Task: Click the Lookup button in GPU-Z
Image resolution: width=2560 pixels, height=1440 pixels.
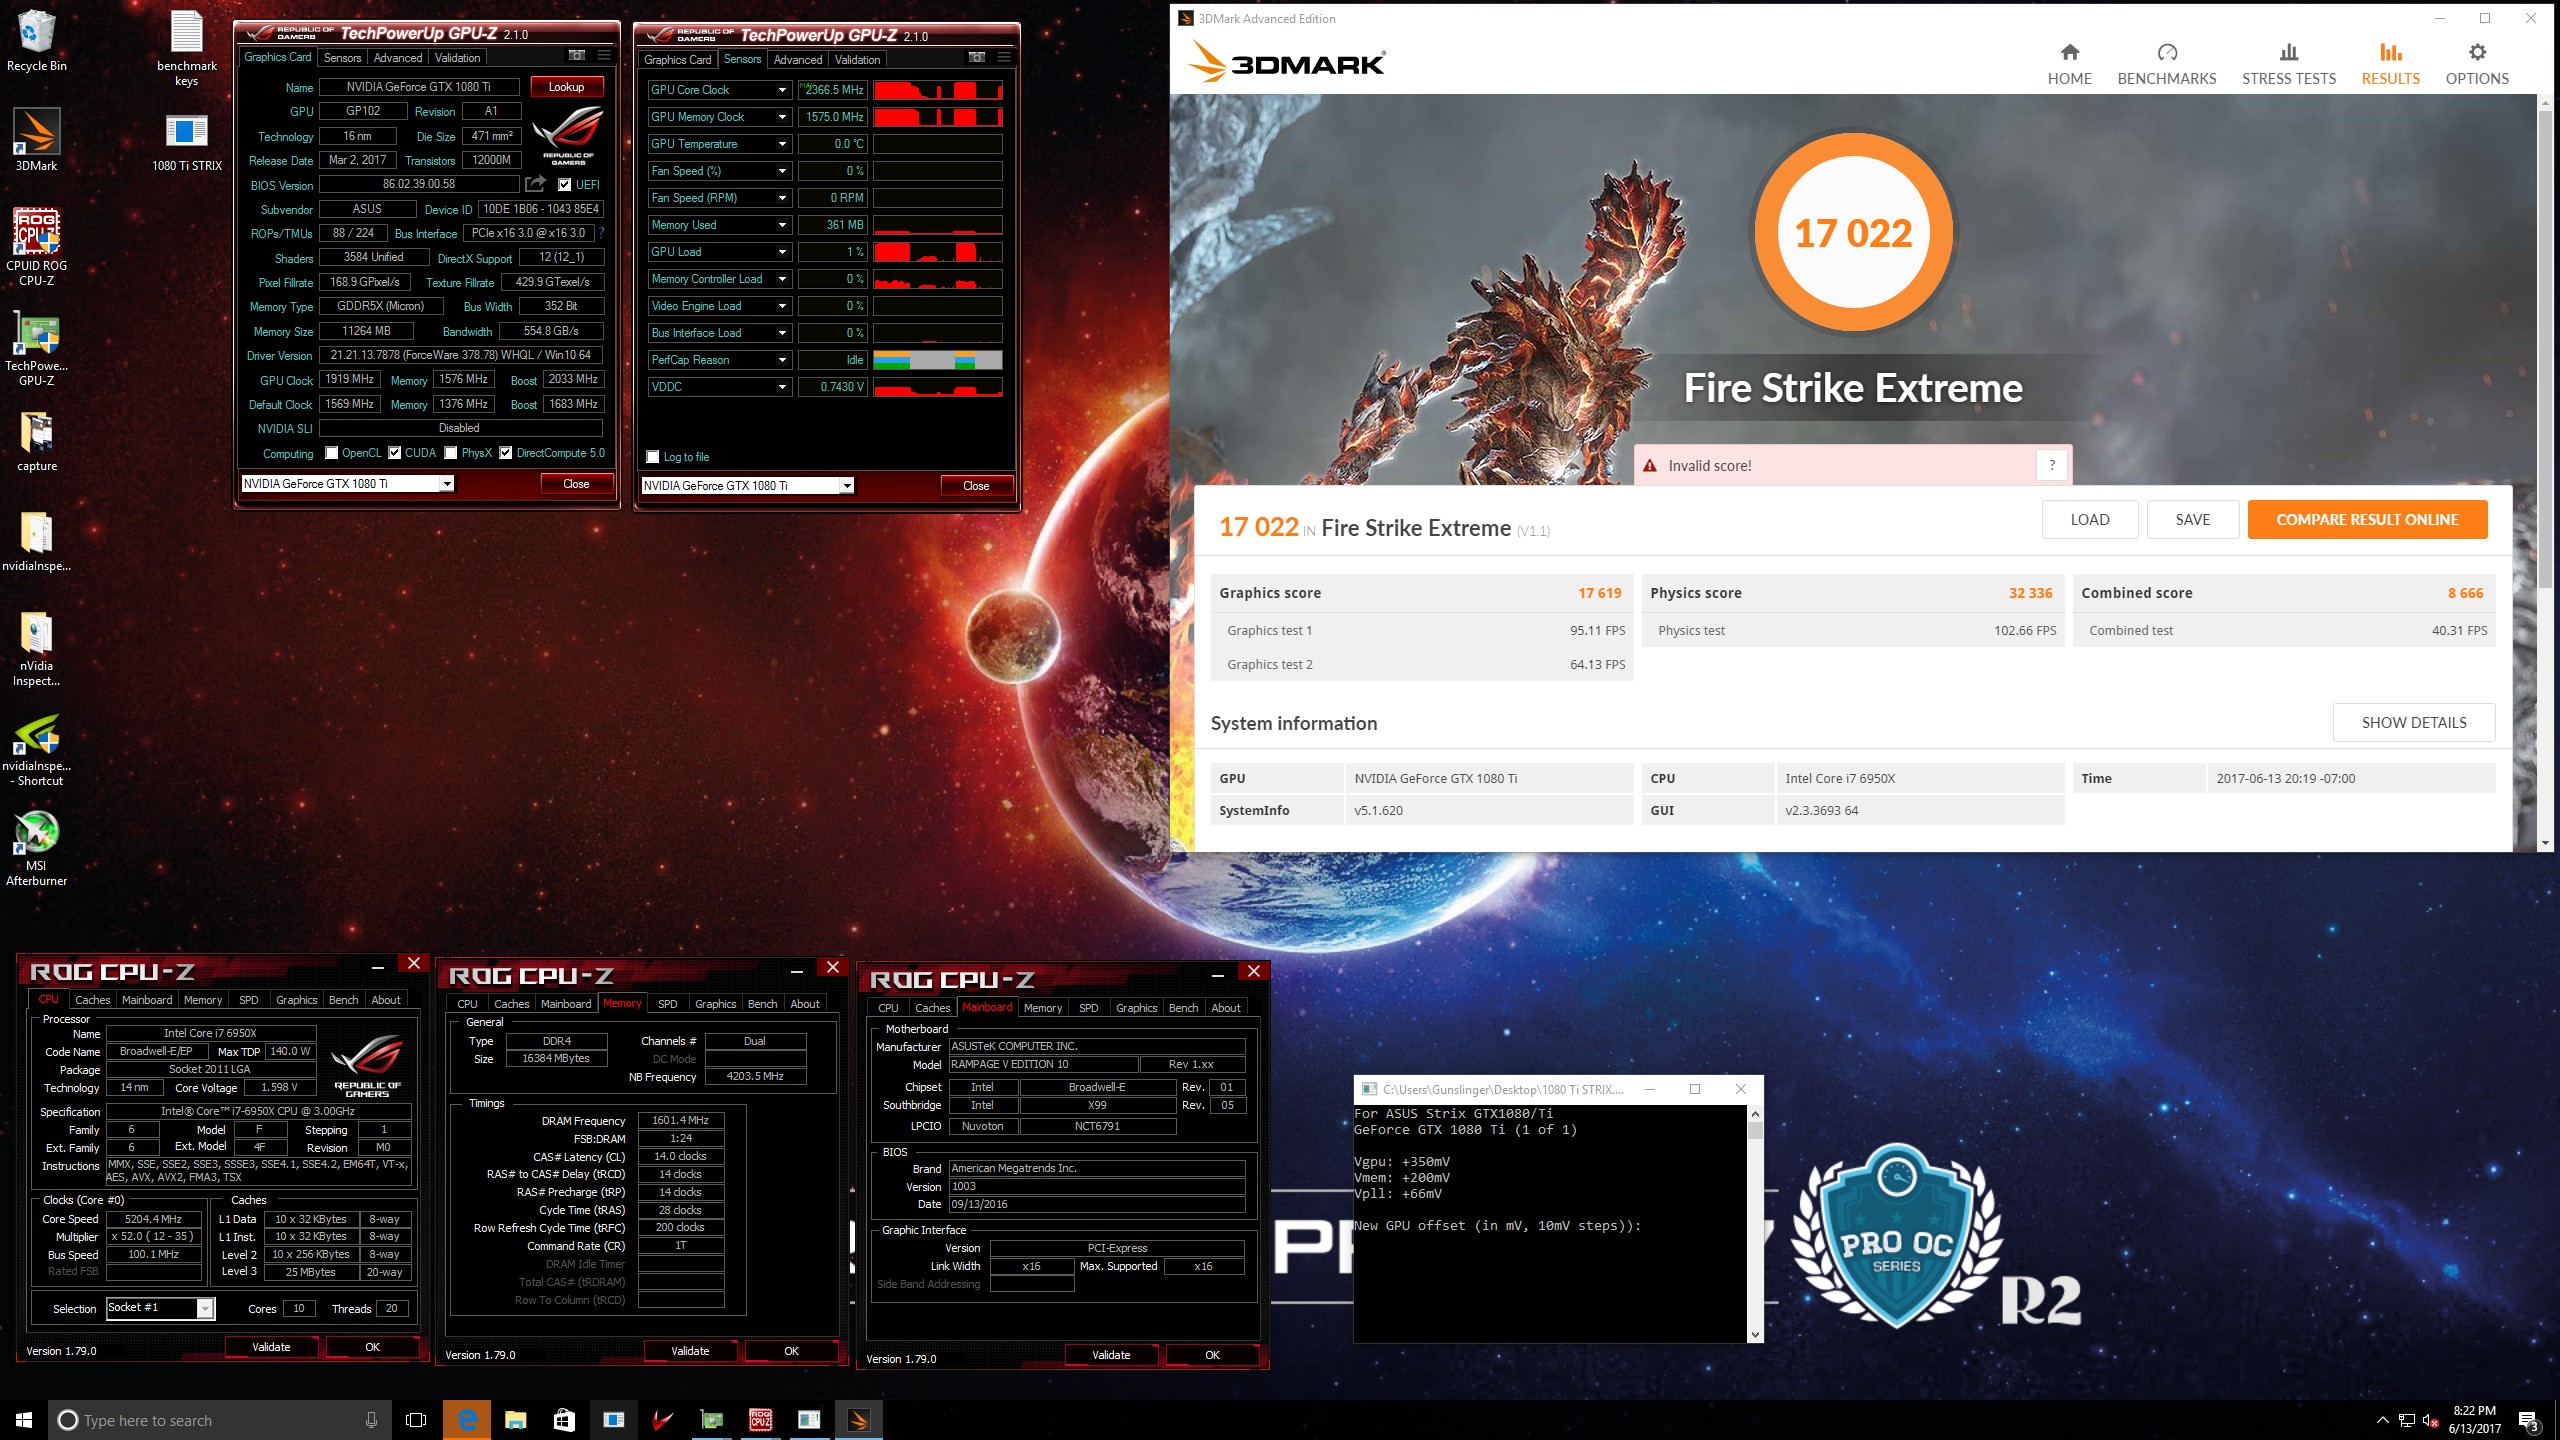Action: pyautogui.click(x=566, y=87)
